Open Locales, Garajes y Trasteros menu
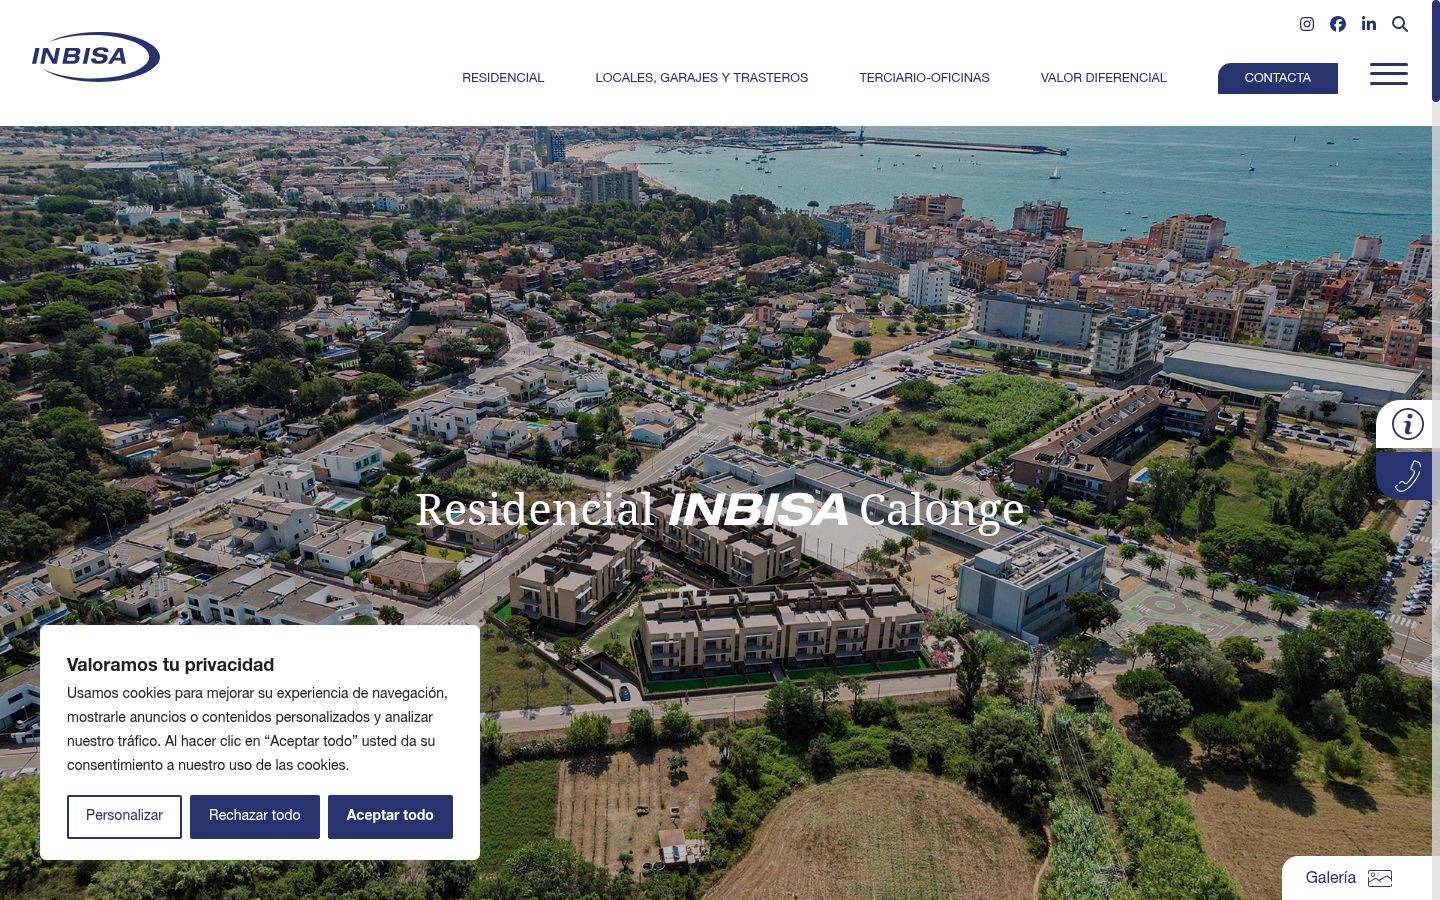The width and height of the screenshot is (1440, 900). click(x=702, y=78)
